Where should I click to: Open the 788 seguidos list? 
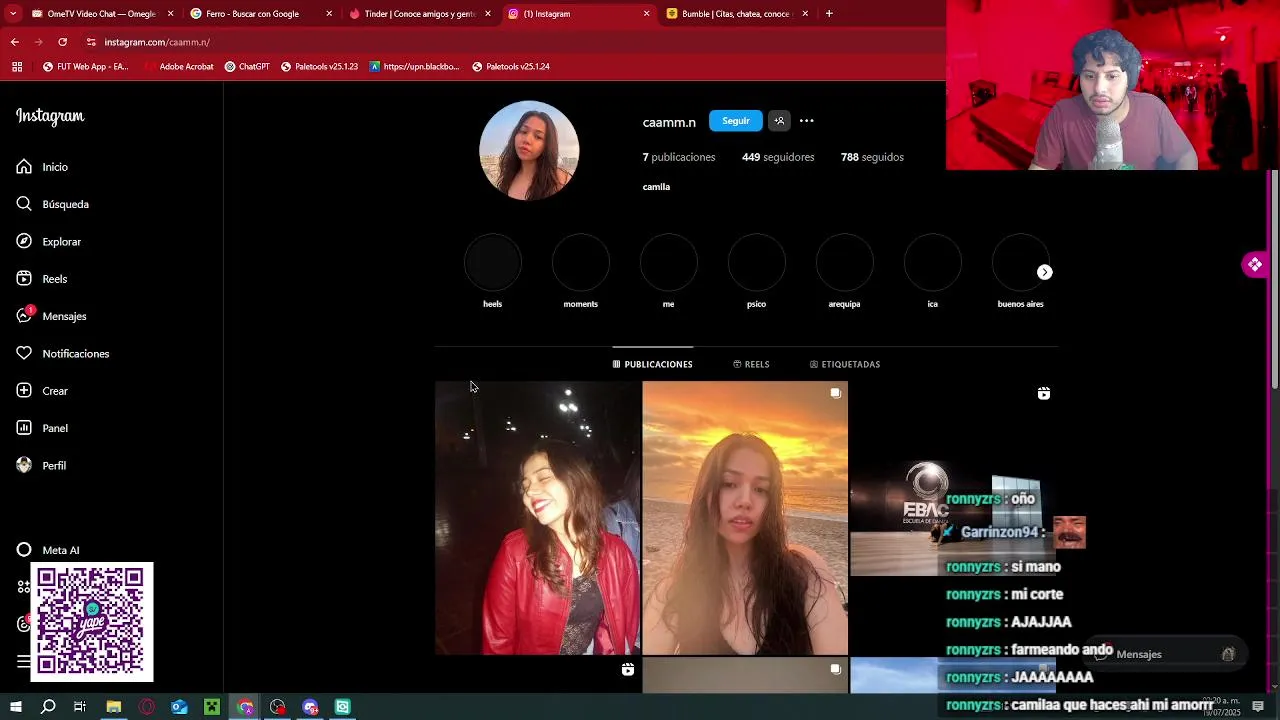pos(872,157)
